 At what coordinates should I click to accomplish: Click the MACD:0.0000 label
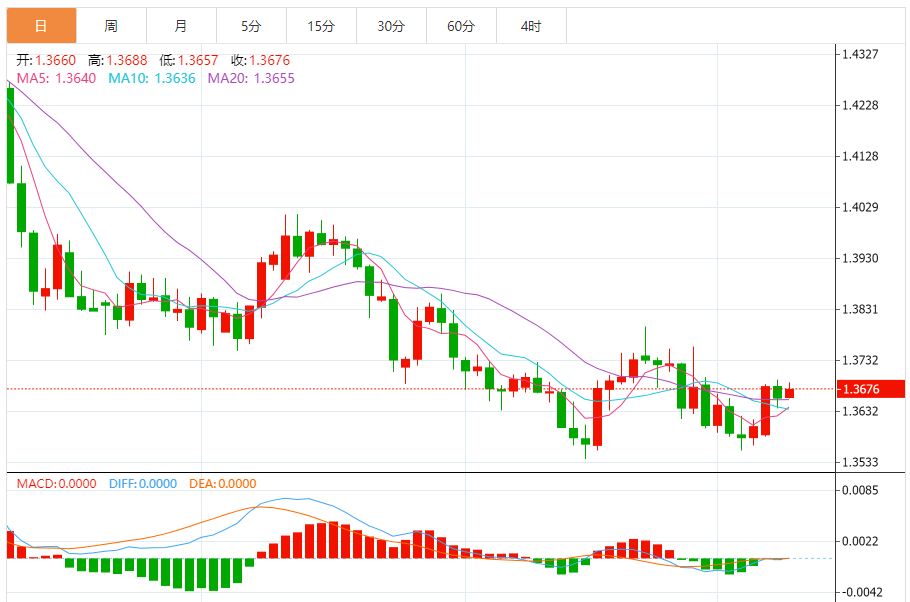point(56,484)
